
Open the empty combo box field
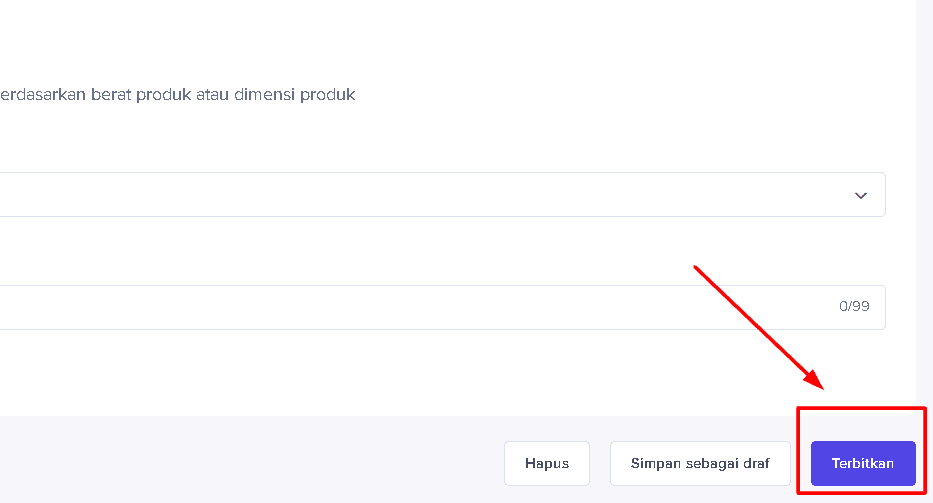click(x=400, y=195)
